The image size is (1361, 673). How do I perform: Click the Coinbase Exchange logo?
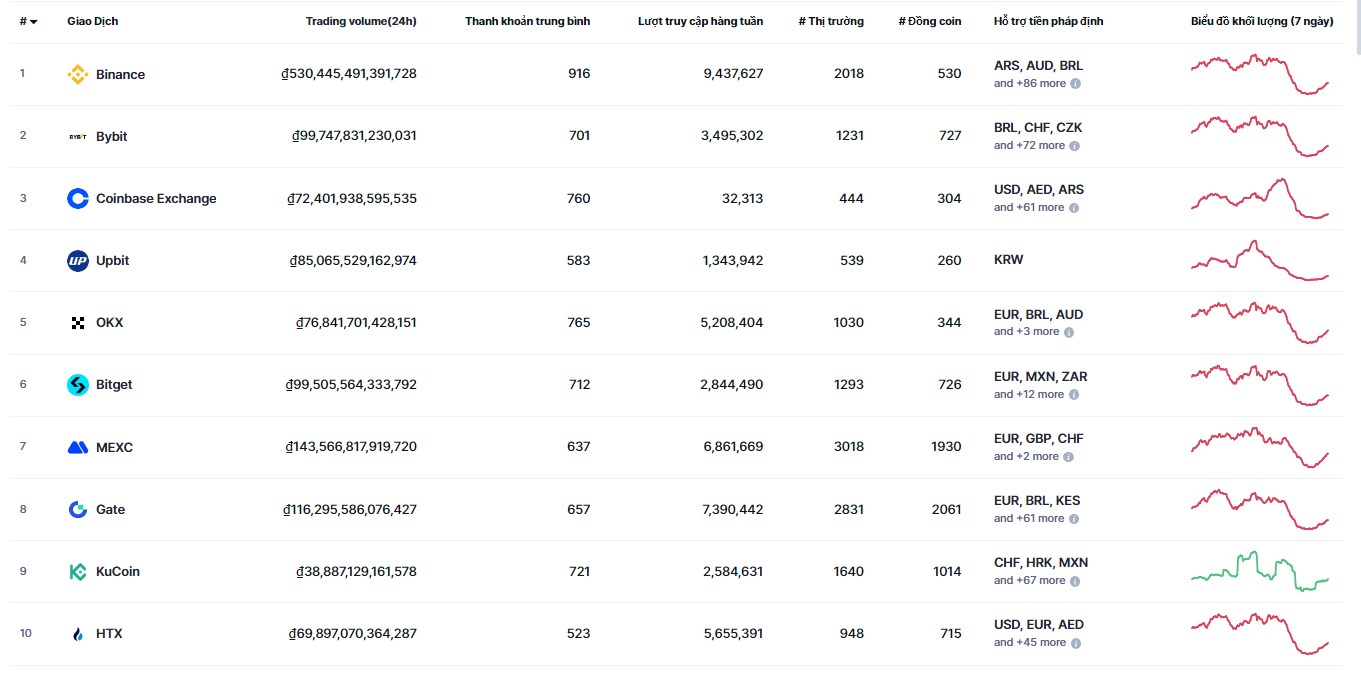78,198
